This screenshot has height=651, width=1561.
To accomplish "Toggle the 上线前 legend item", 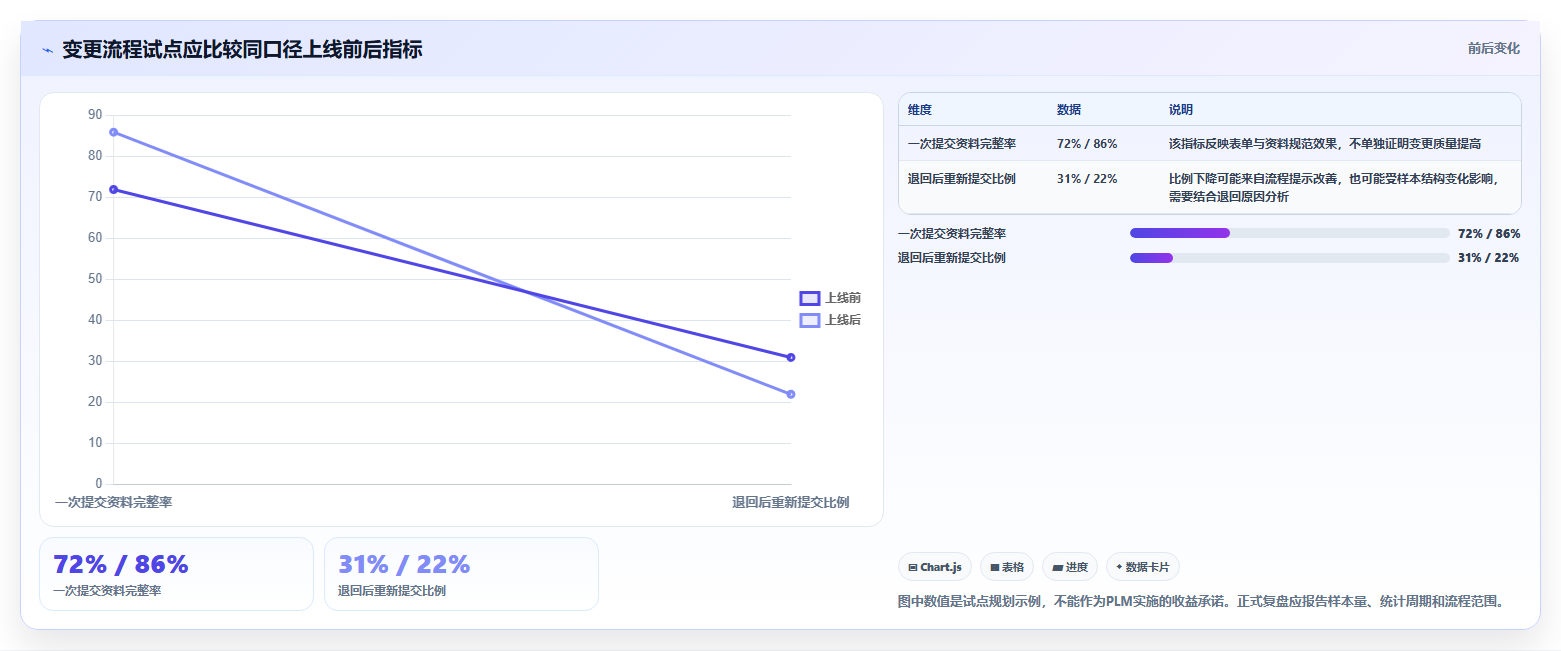I will 830,298.
